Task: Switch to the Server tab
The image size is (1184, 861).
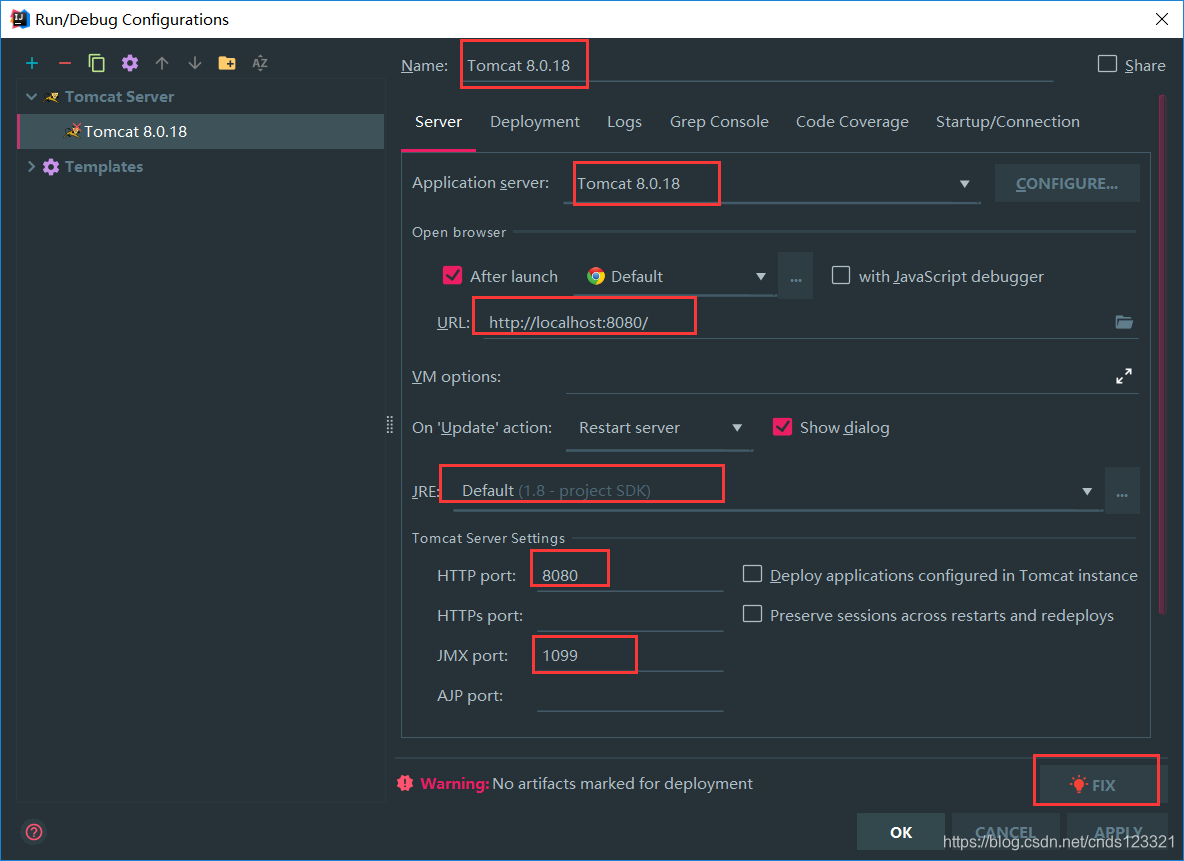Action: 438,122
